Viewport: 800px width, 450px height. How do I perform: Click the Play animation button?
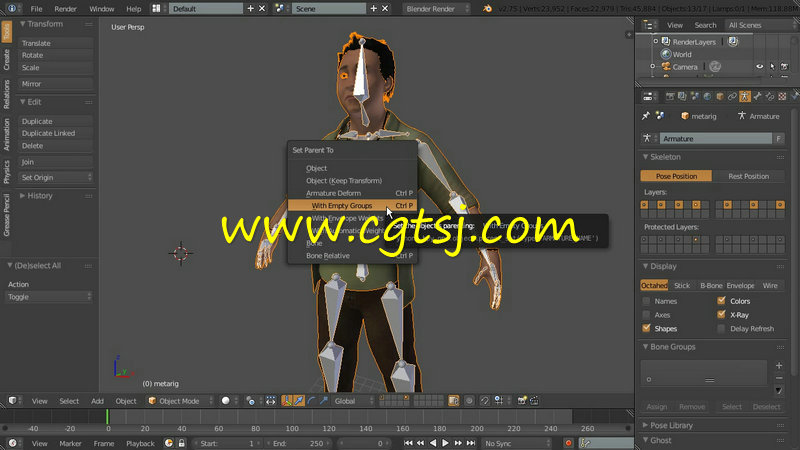pyautogui.click(x=445, y=443)
